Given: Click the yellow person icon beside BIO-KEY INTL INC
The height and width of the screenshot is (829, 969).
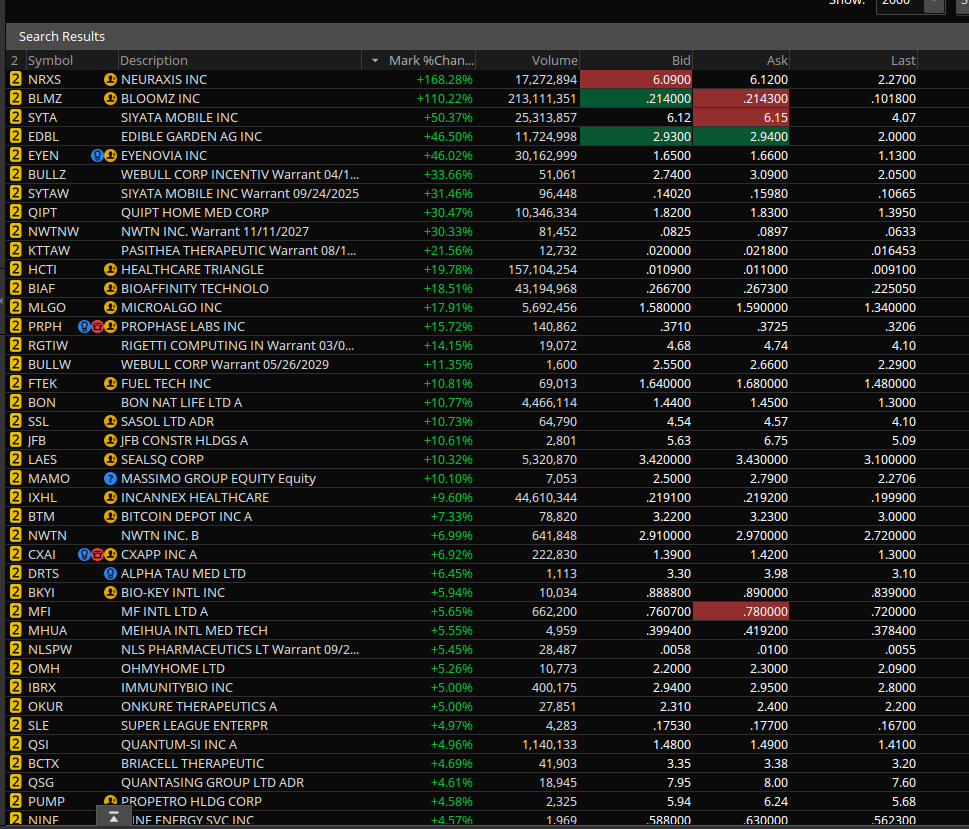Looking at the screenshot, I should 110,592.
